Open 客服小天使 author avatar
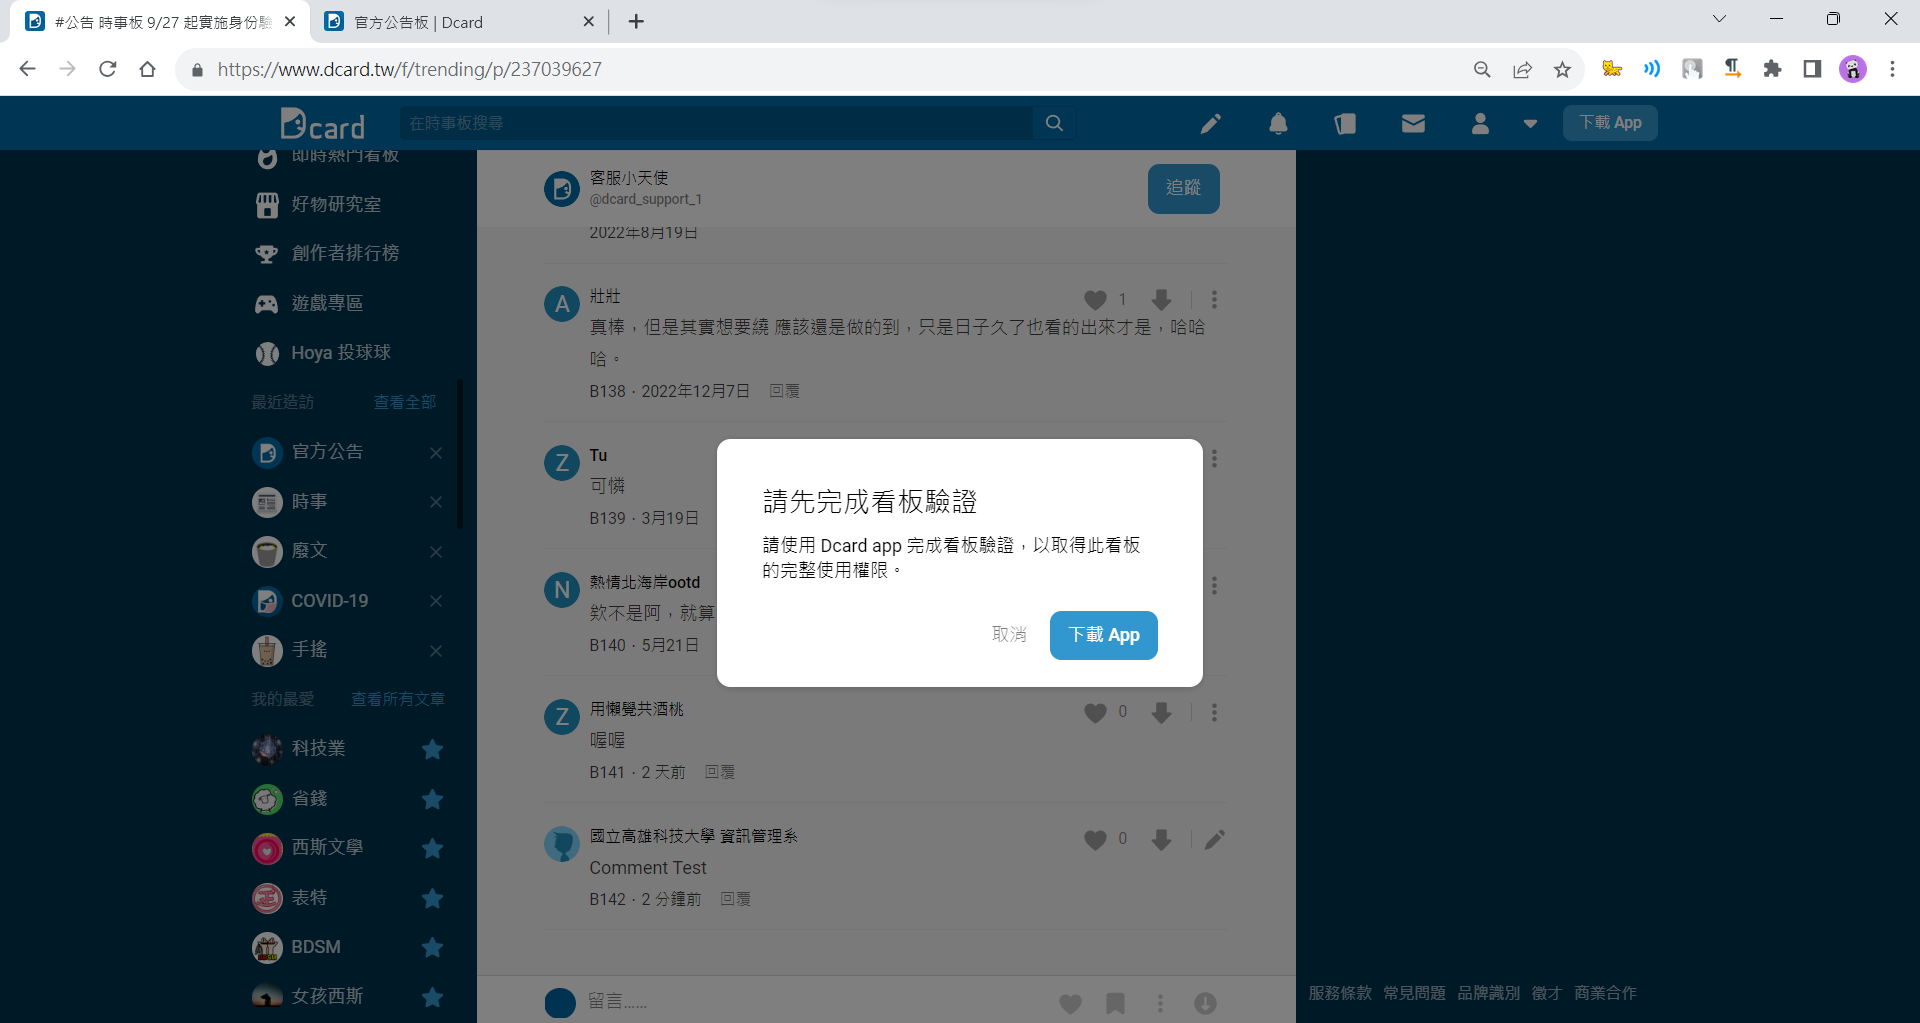The image size is (1920, 1023). pyautogui.click(x=561, y=188)
